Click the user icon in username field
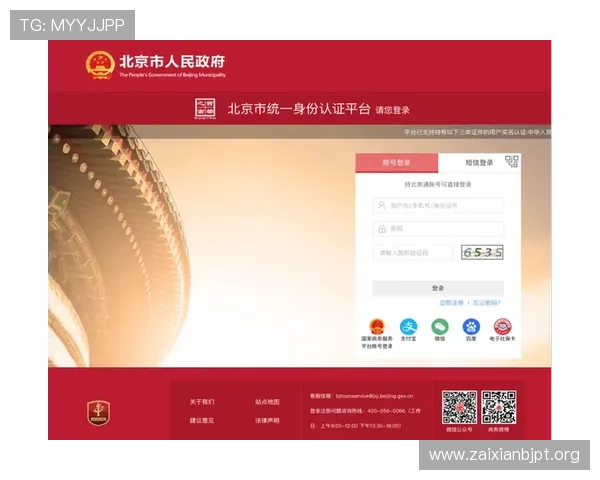The width and height of the screenshot is (600, 480). (382, 205)
